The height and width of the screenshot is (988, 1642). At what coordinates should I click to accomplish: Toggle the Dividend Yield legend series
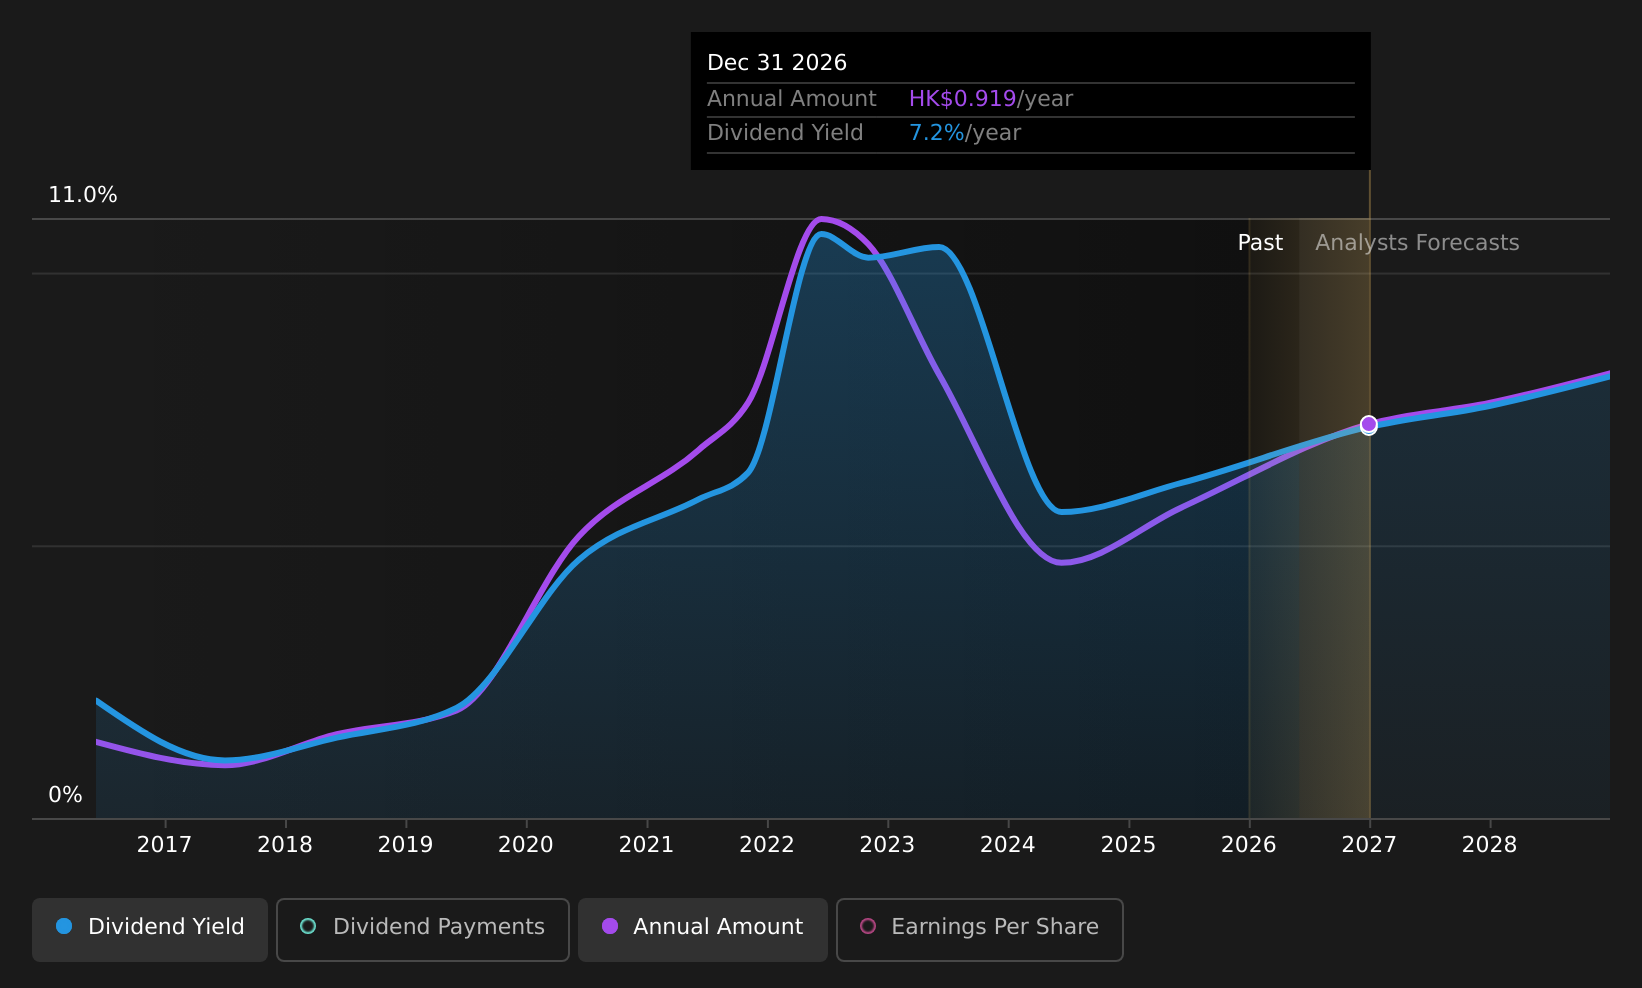pyautogui.click(x=150, y=929)
